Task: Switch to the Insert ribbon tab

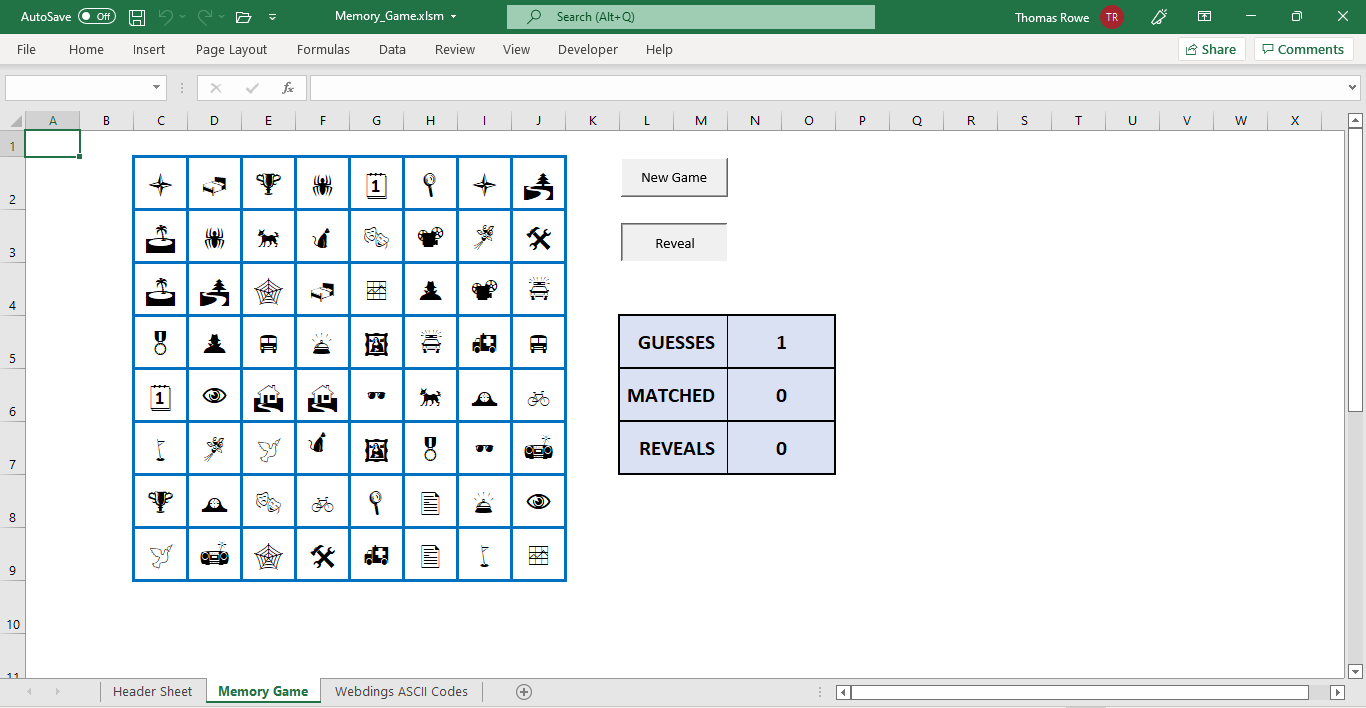Action: [149, 49]
